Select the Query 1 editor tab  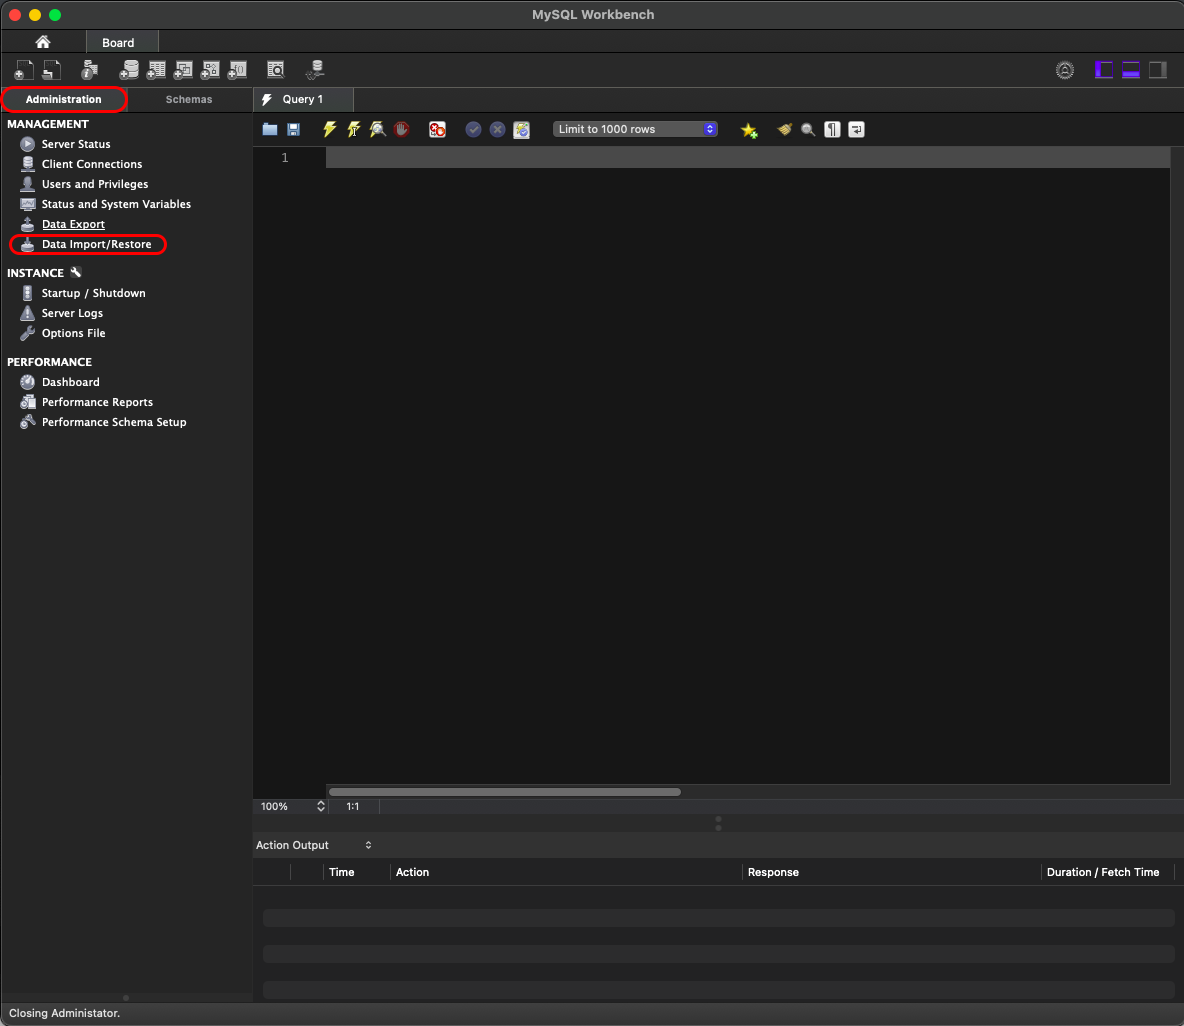point(303,99)
